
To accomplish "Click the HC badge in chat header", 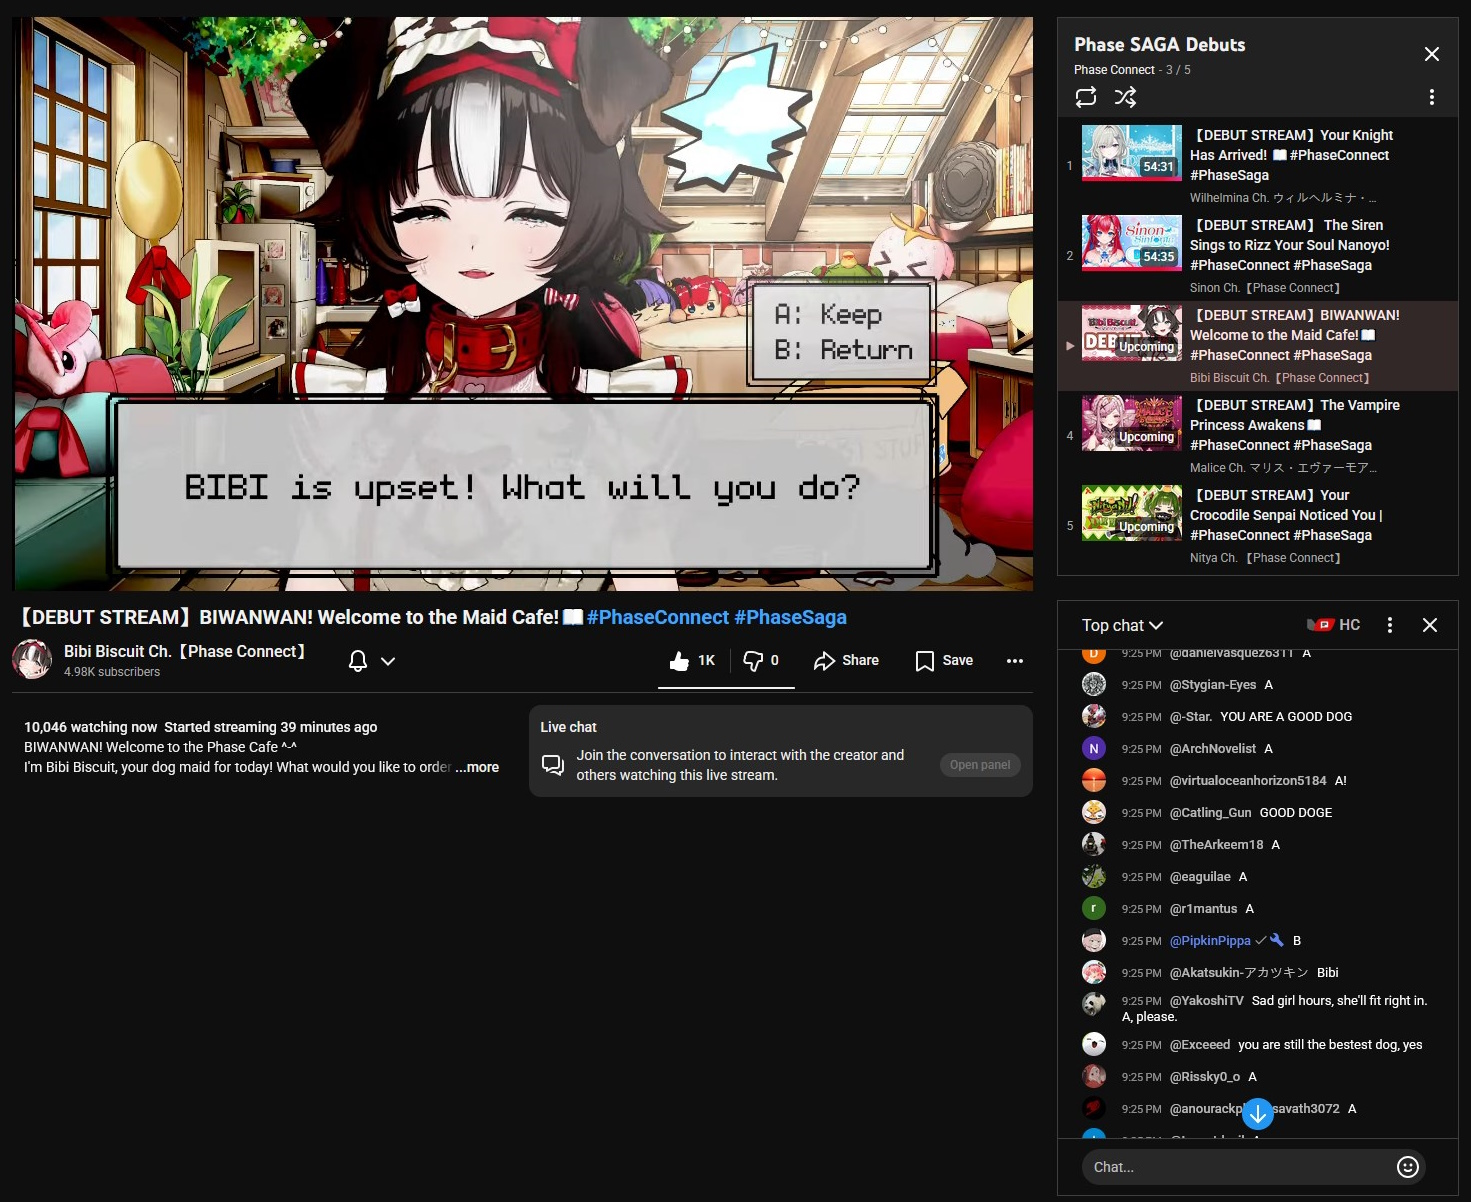I will point(1334,625).
